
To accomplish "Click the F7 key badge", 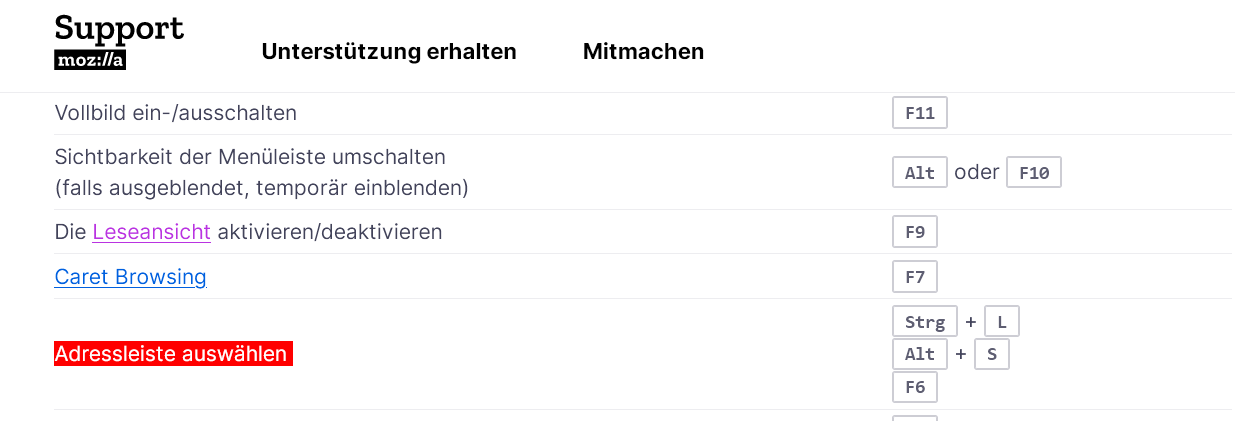I will pos(914,277).
